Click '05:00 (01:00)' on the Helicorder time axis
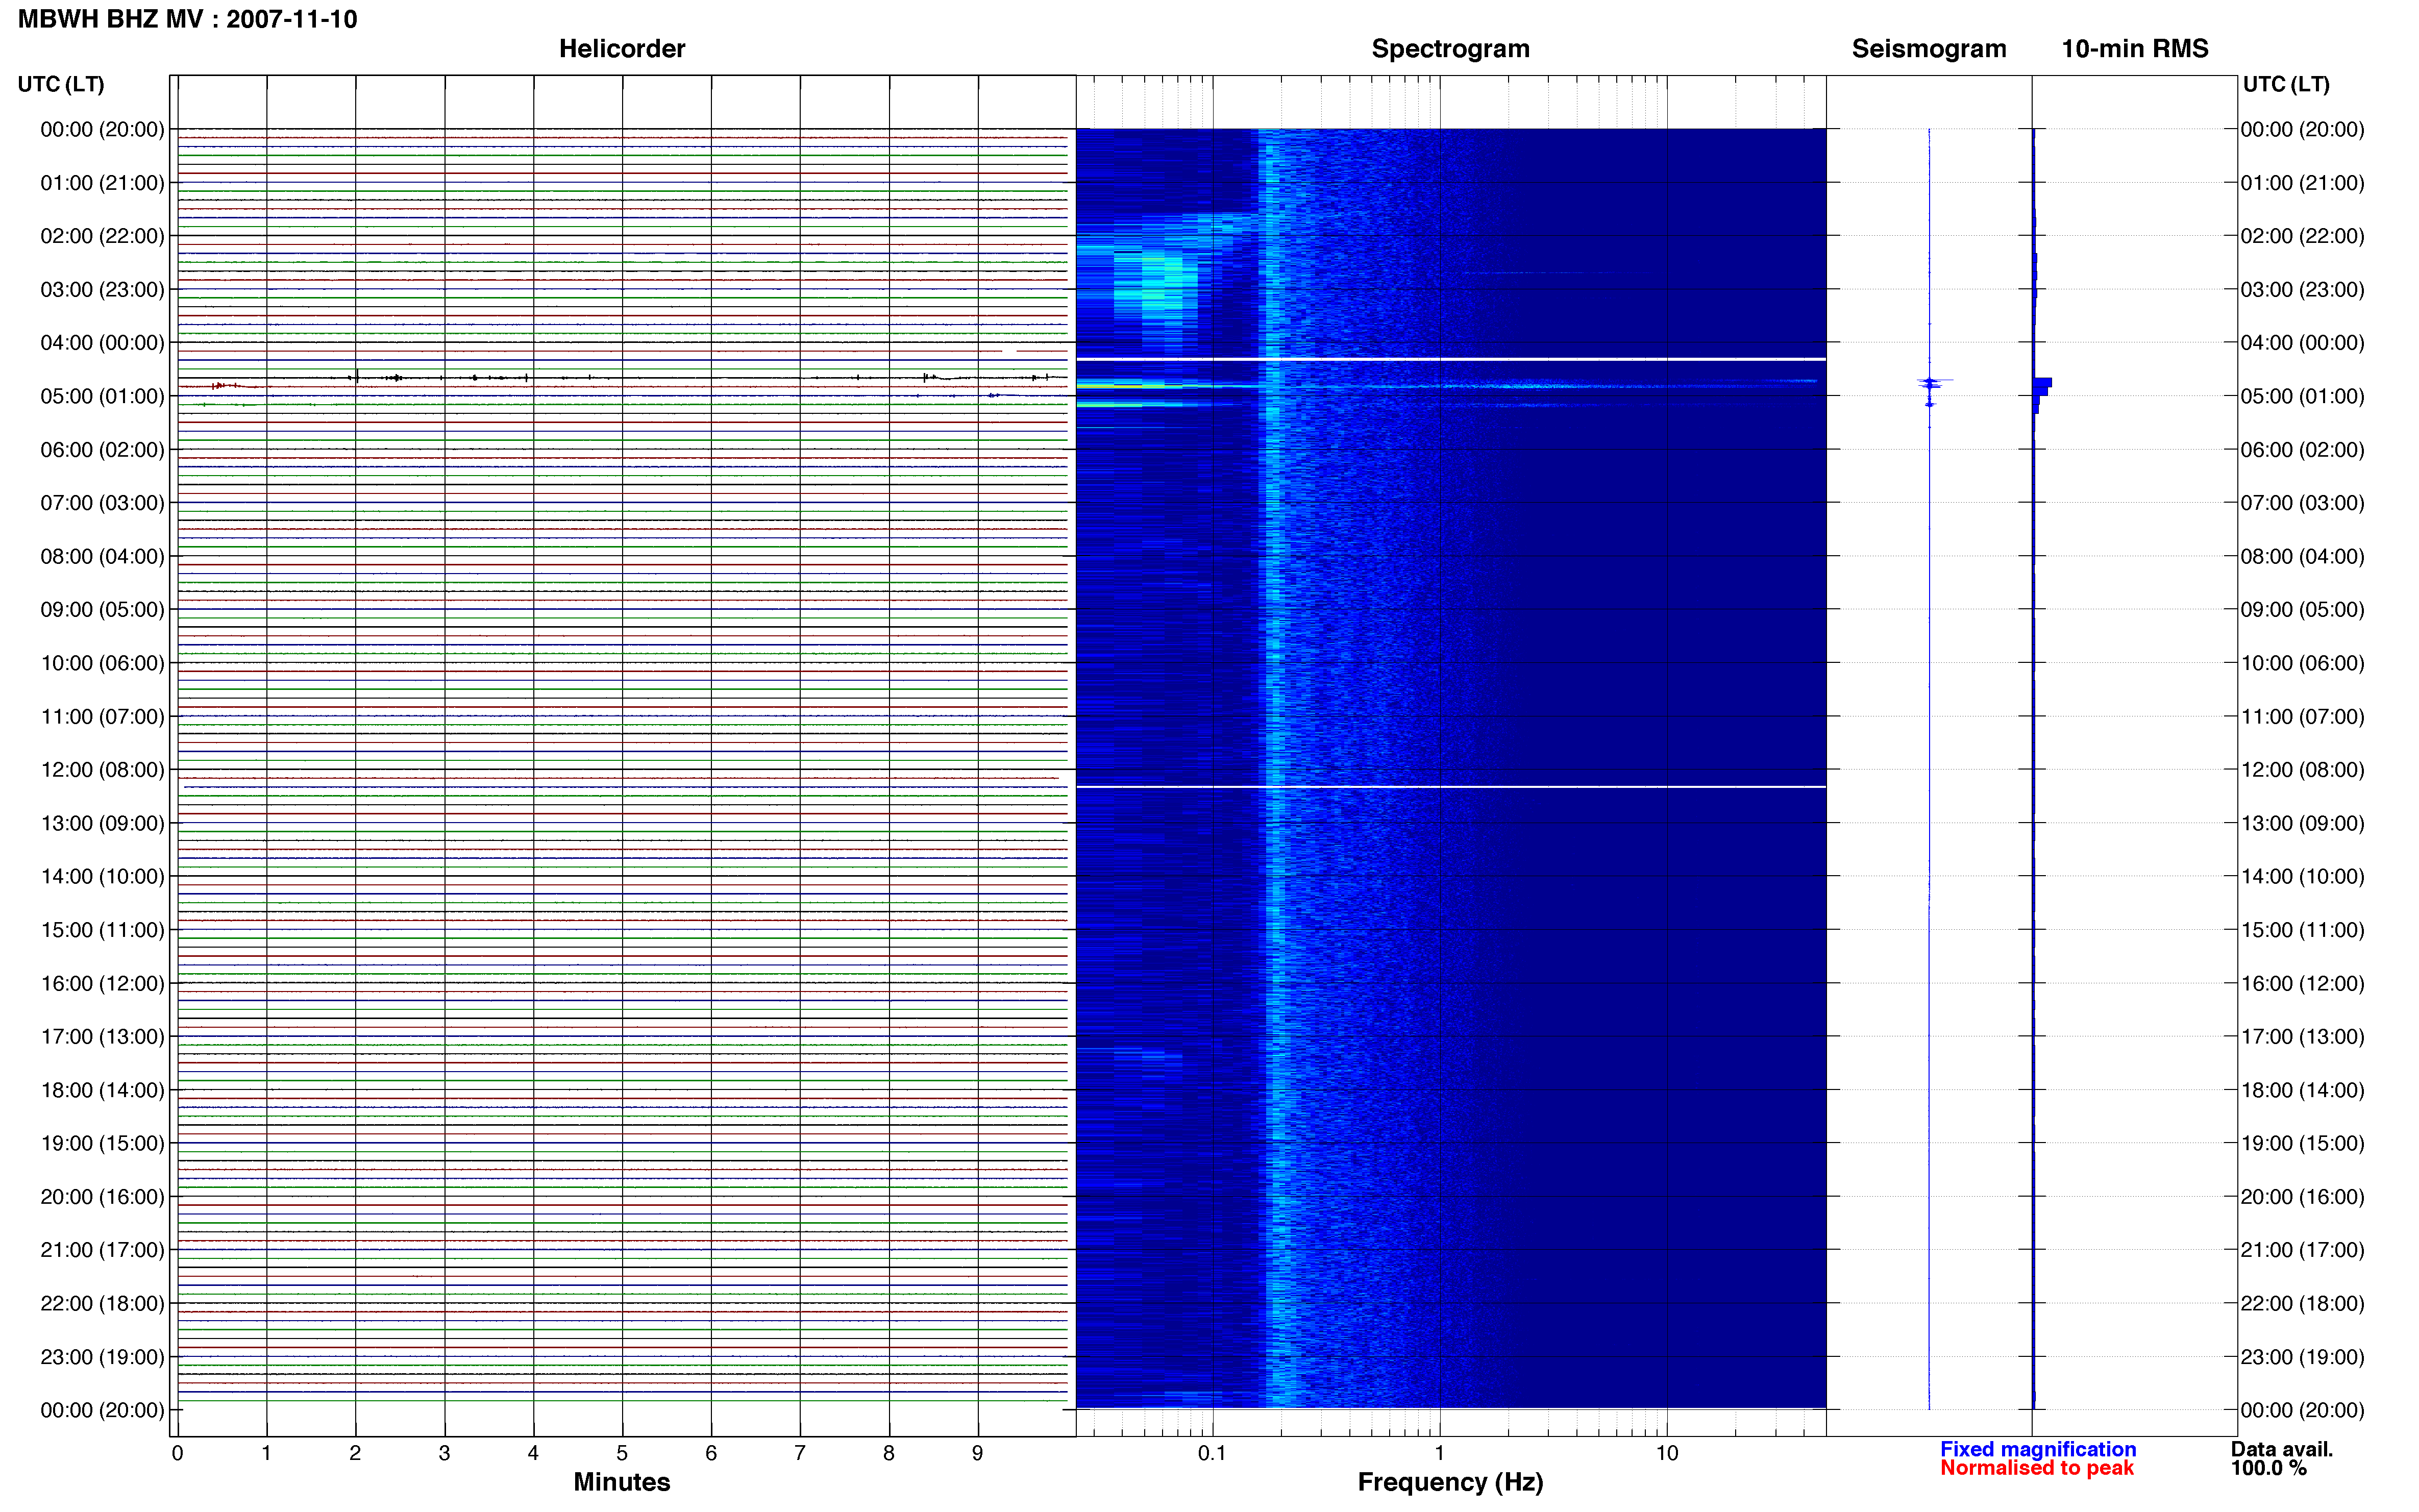This screenshot has width=2419, height=1512. pyautogui.click(x=102, y=396)
